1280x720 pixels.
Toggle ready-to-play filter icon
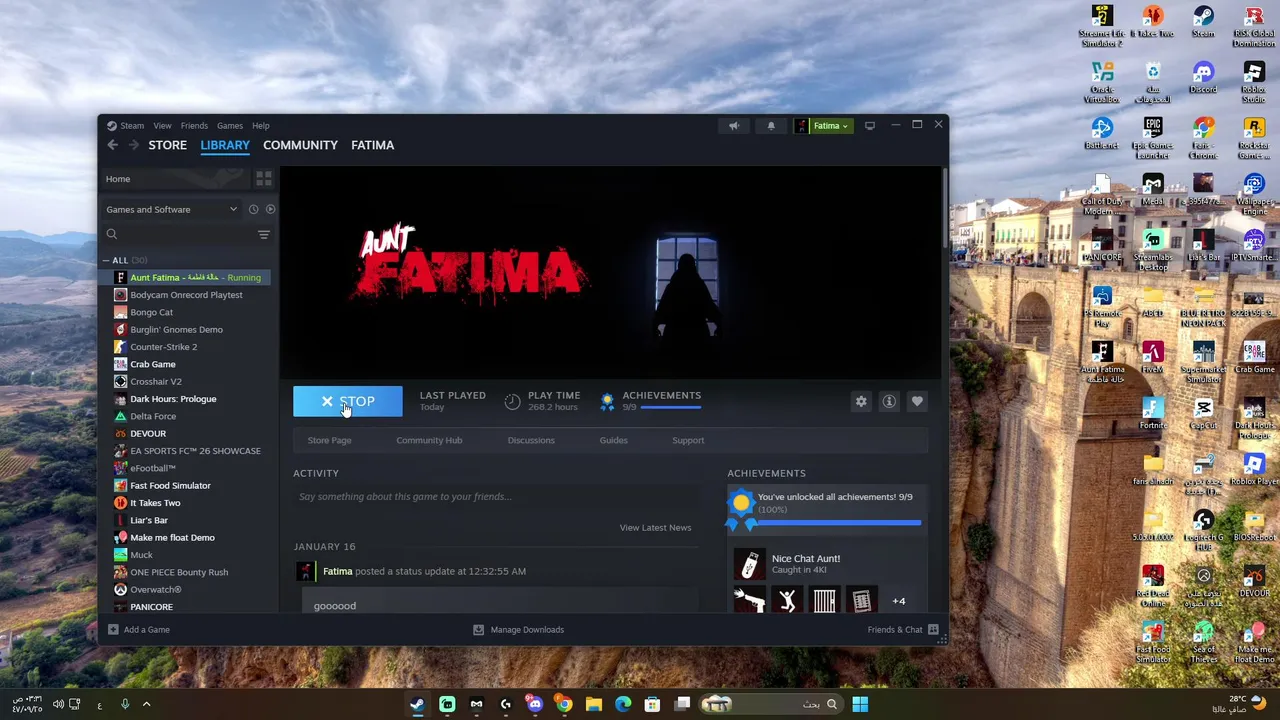point(270,209)
